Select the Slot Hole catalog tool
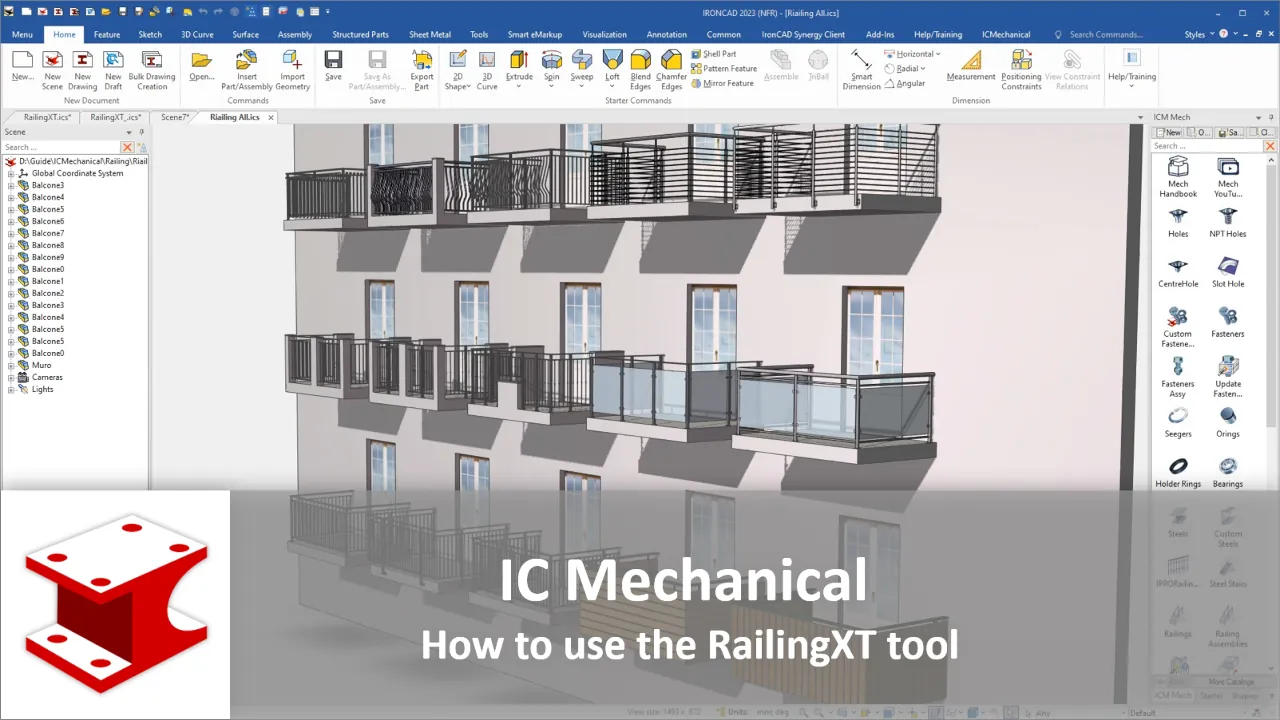 pos(1228,272)
